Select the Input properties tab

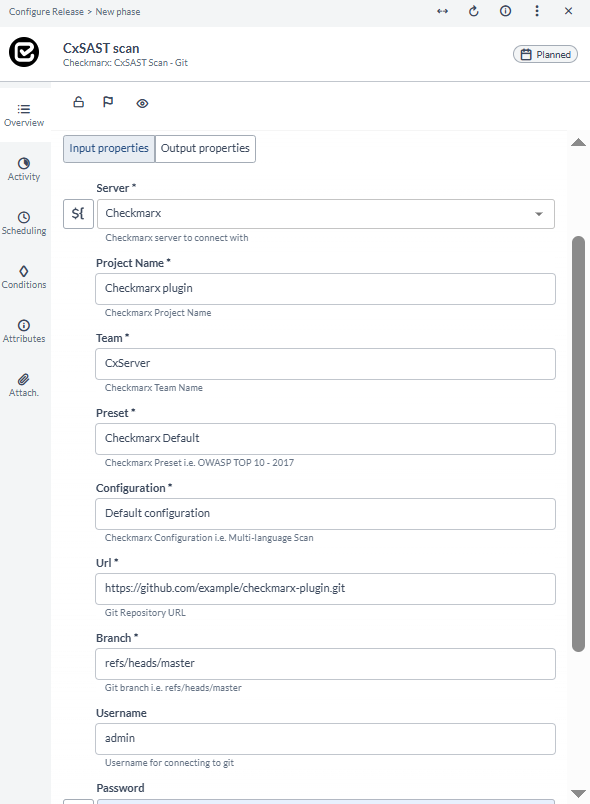109,149
